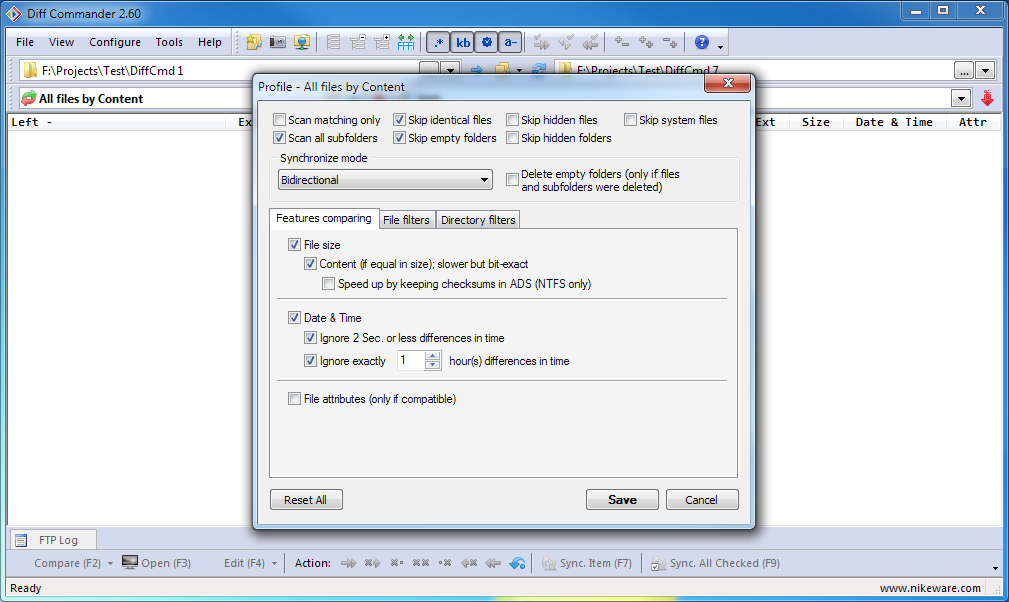This screenshot has width=1009, height=602.
Task: Open the Configure menu
Action: 115,42
